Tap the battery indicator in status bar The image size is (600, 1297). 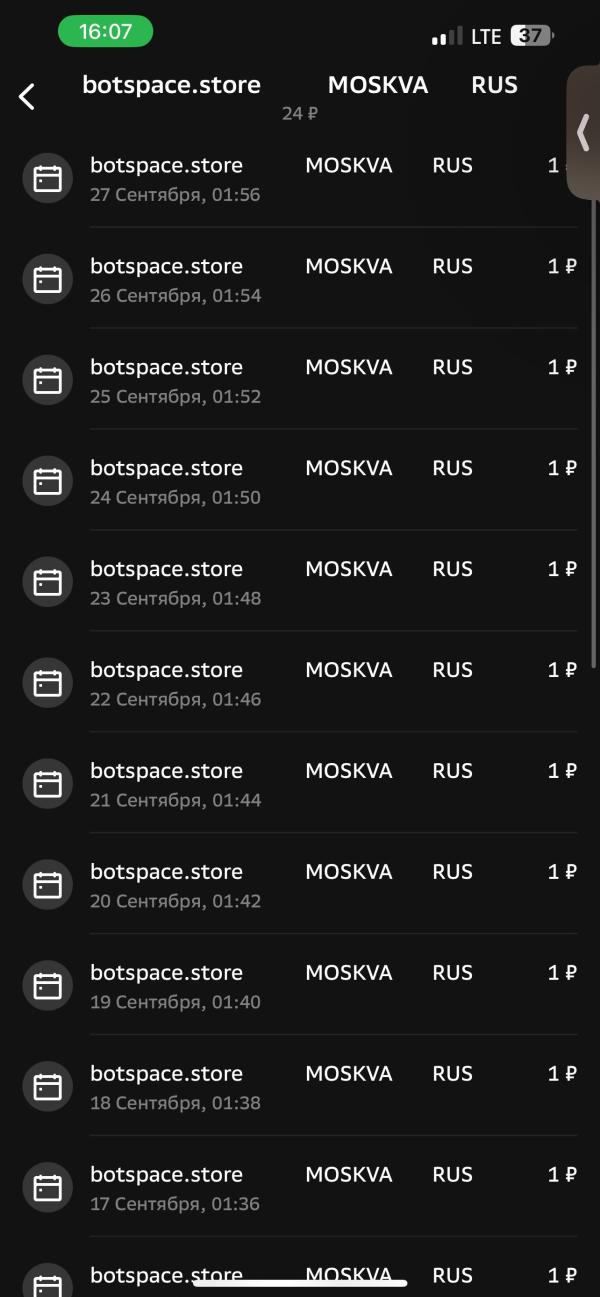(x=531, y=36)
